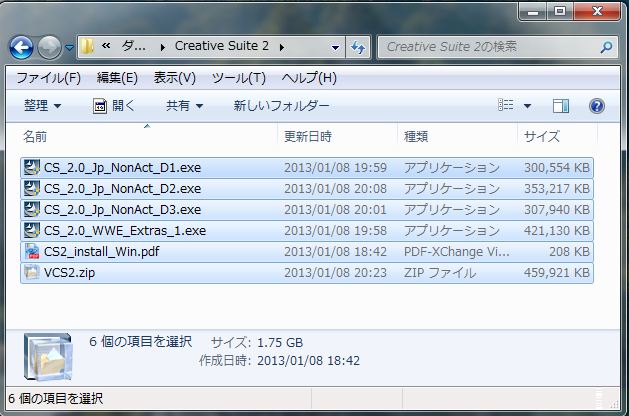Maximize the Explorer window
Viewport: 629px width, 416px height.
[x=560, y=12]
